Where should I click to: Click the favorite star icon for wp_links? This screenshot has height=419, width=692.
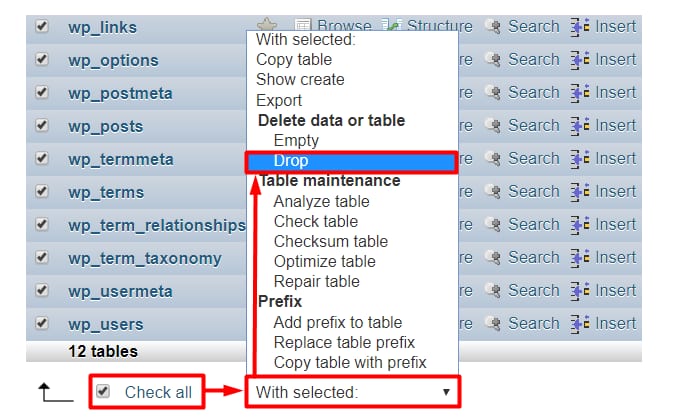pos(266,26)
